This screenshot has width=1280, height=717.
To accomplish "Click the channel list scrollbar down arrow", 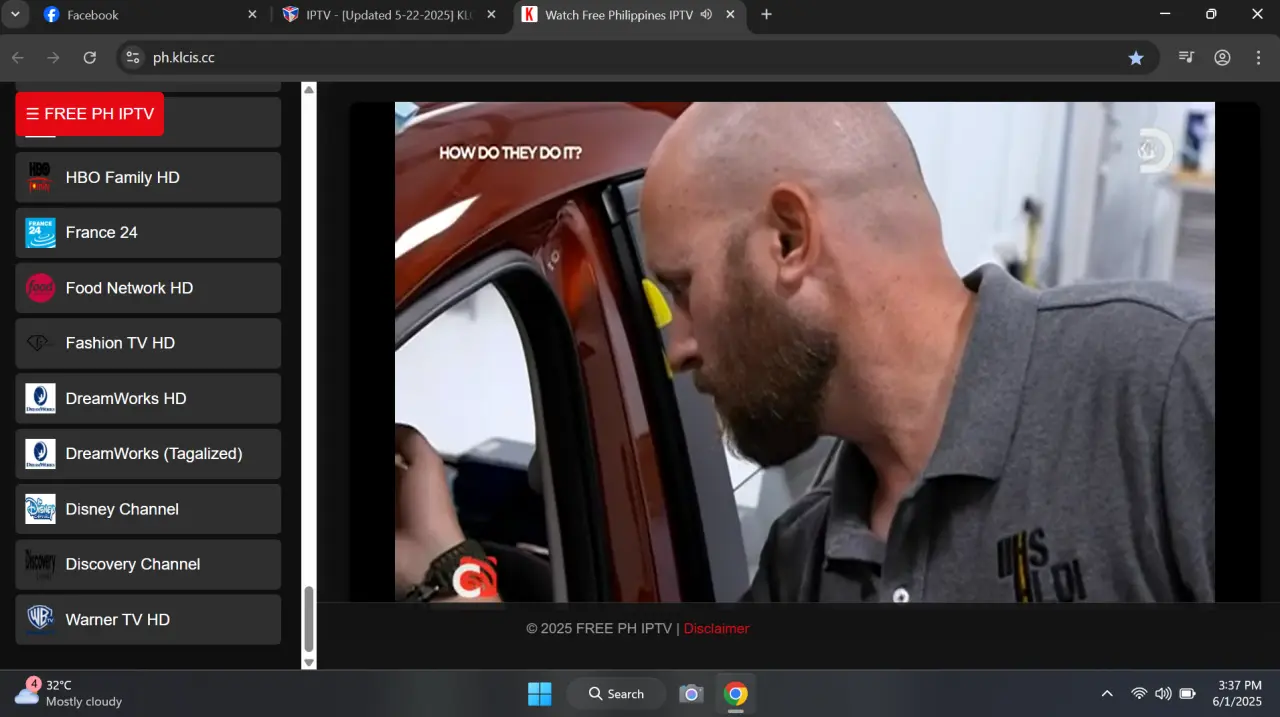I will (x=309, y=662).
